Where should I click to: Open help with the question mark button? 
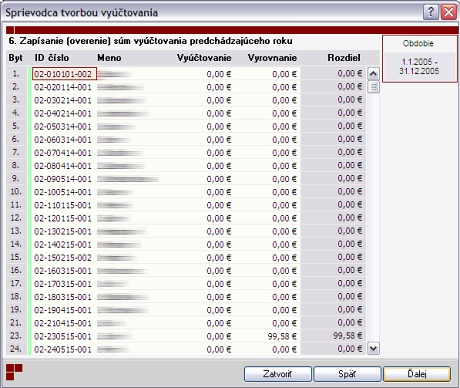click(x=431, y=12)
